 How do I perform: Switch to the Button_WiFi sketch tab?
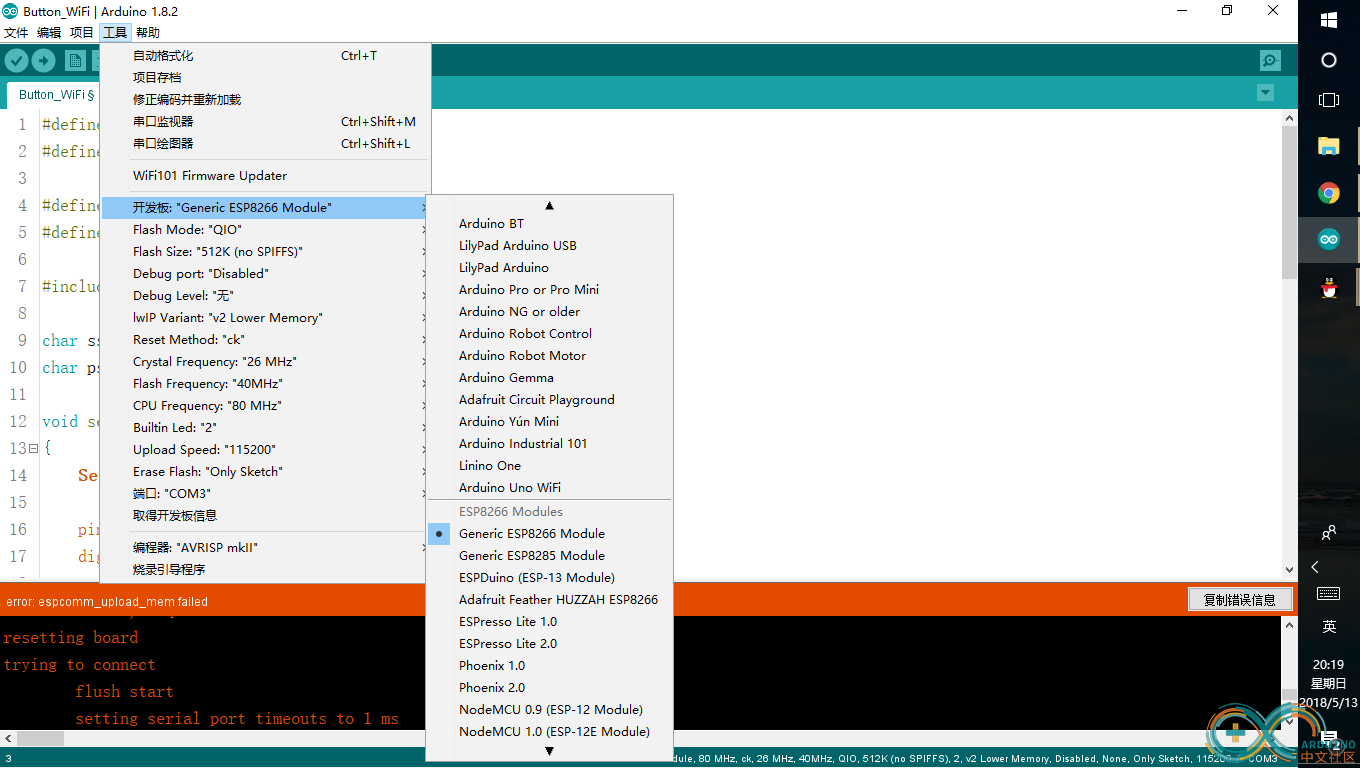coord(54,95)
